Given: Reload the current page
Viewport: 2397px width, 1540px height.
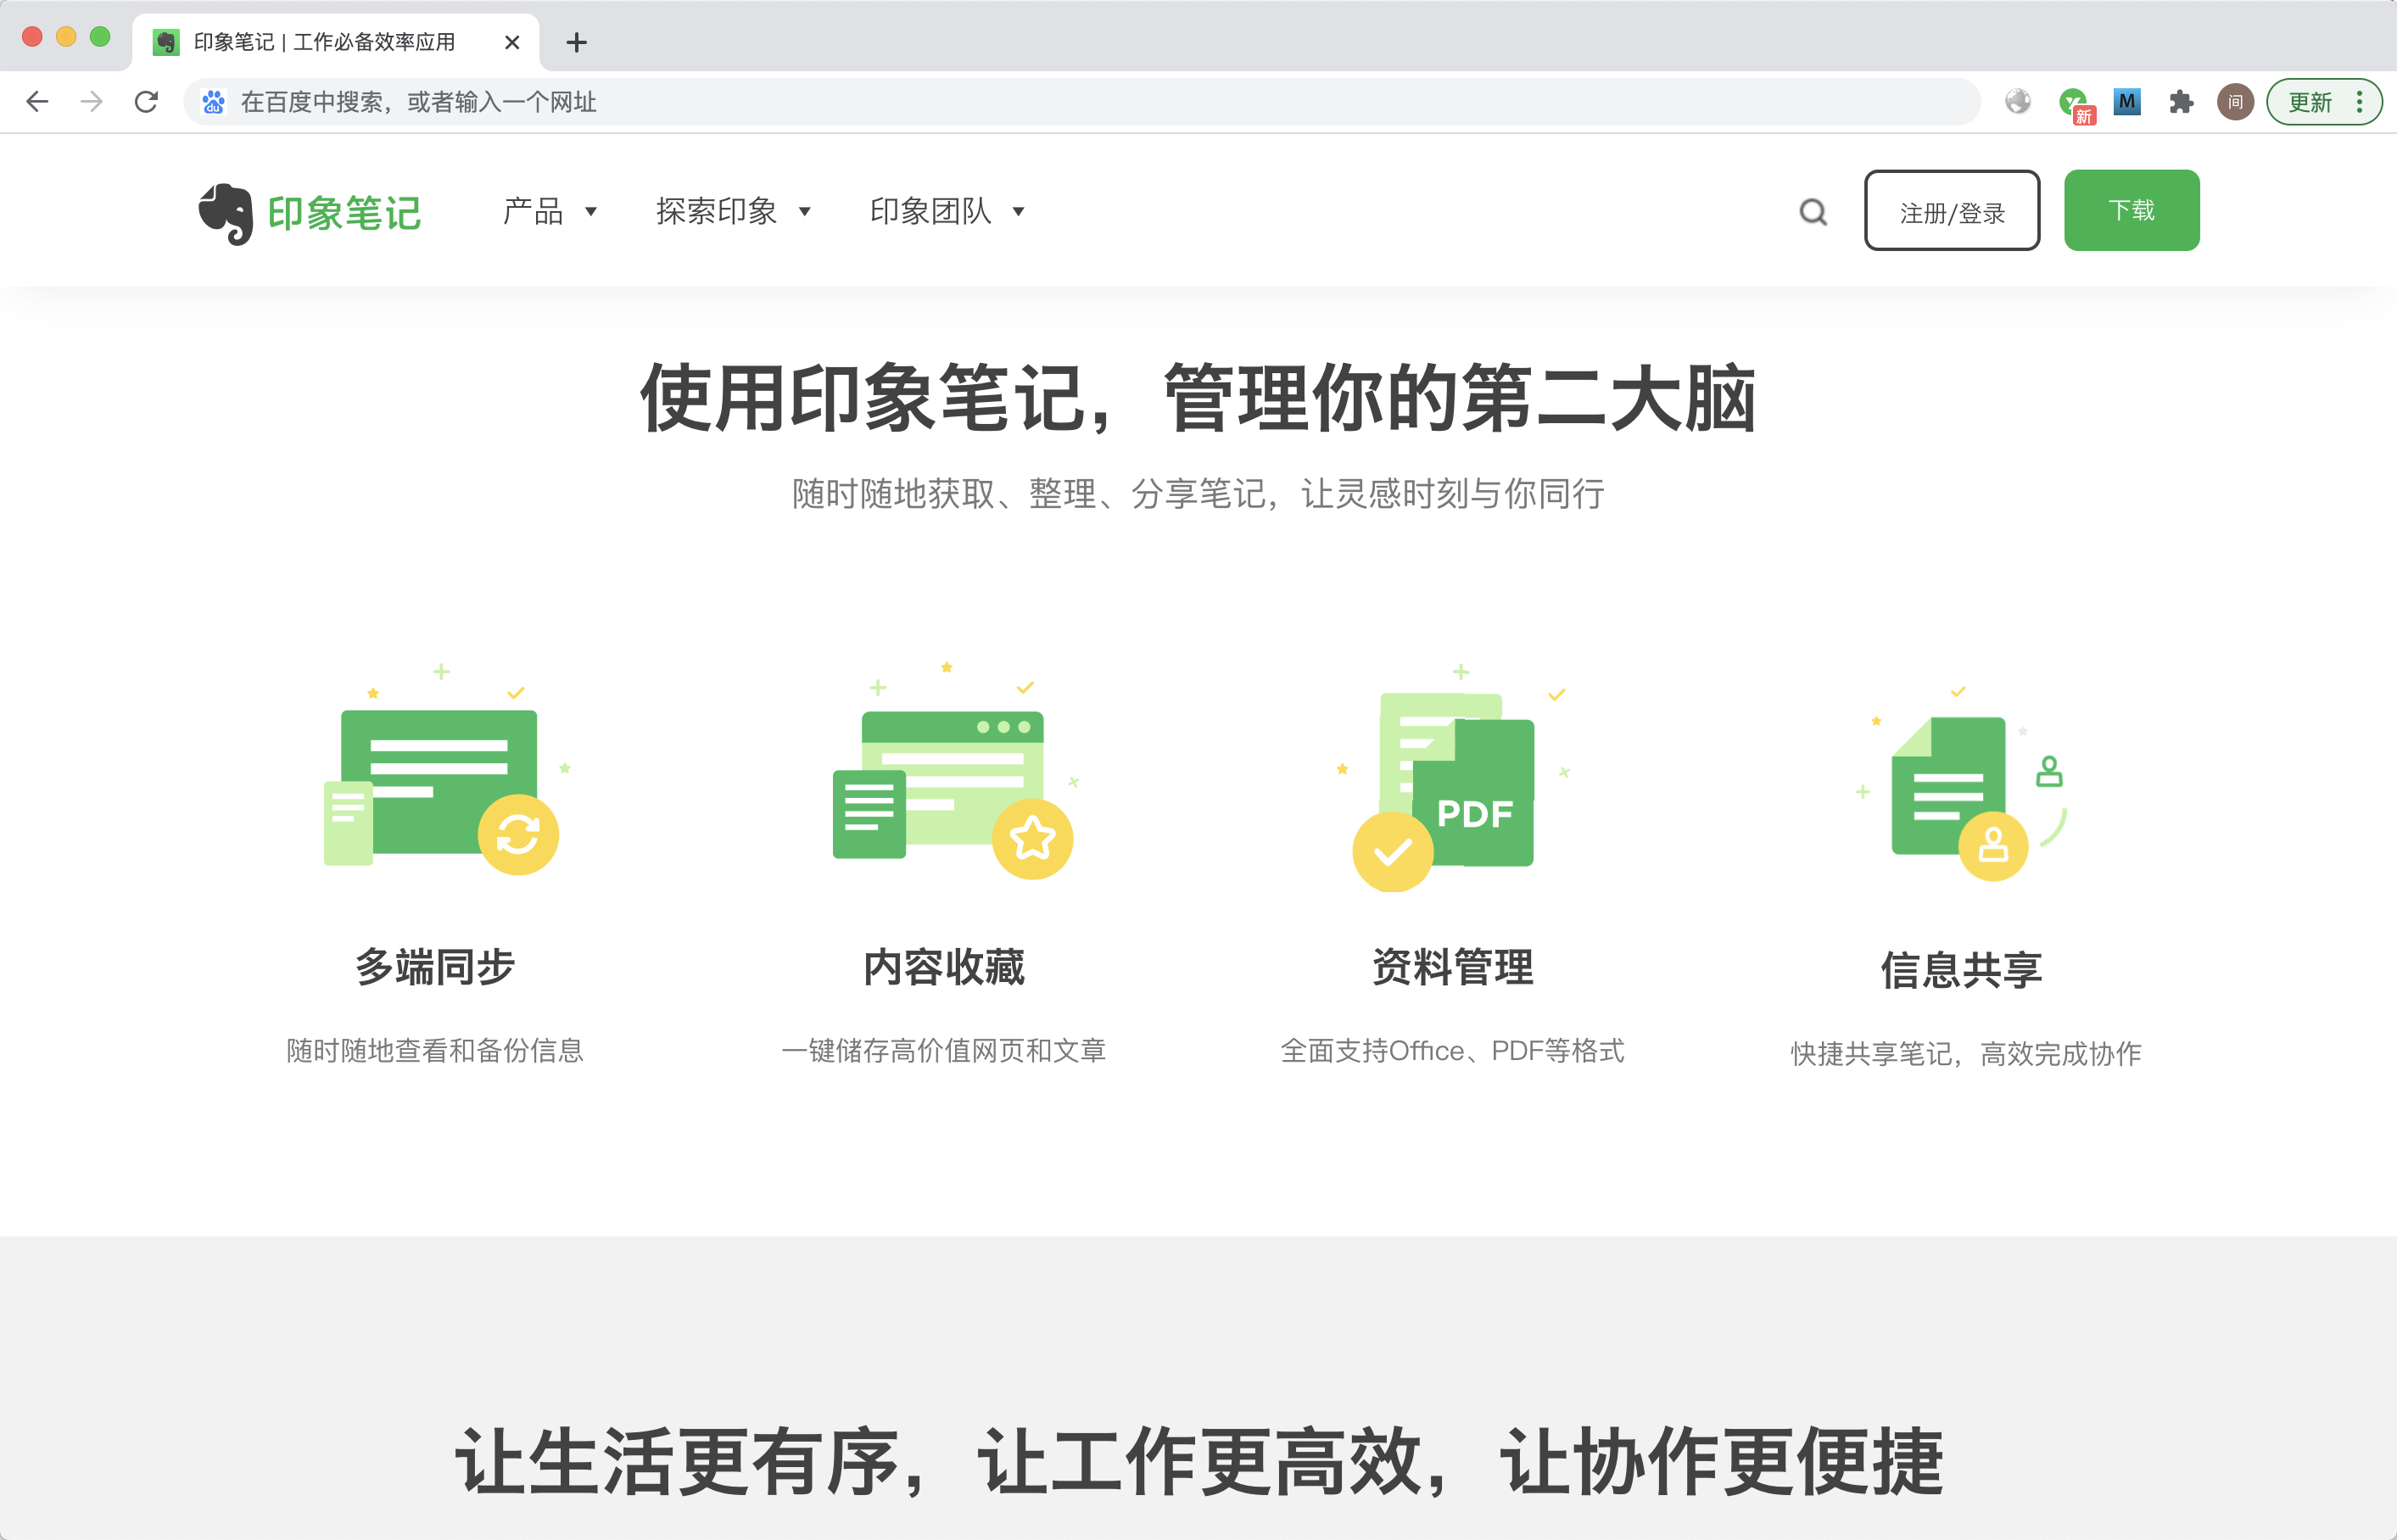Looking at the screenshot, I should pos(146,102).
